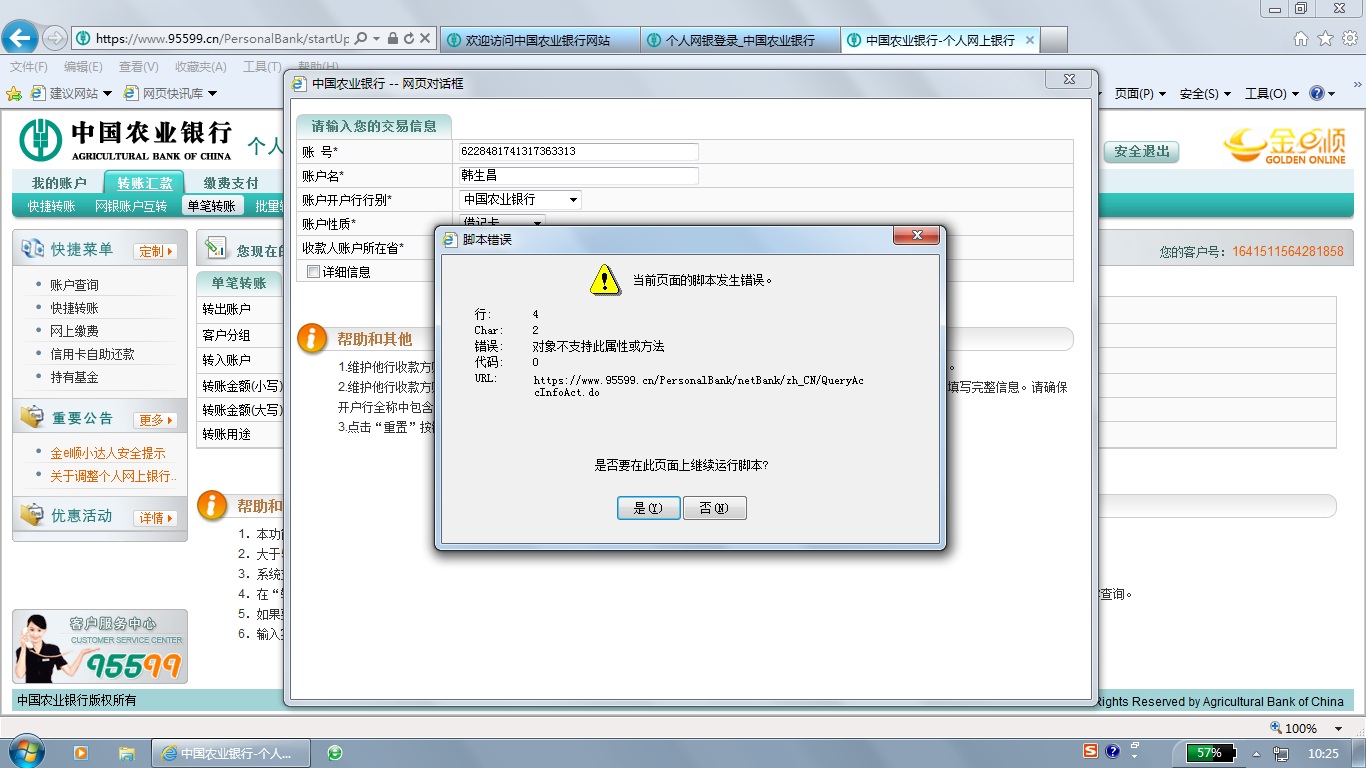Open the 查看(V) menu
The width and height of the screenshot is (1366, 768).
(138, 67)
